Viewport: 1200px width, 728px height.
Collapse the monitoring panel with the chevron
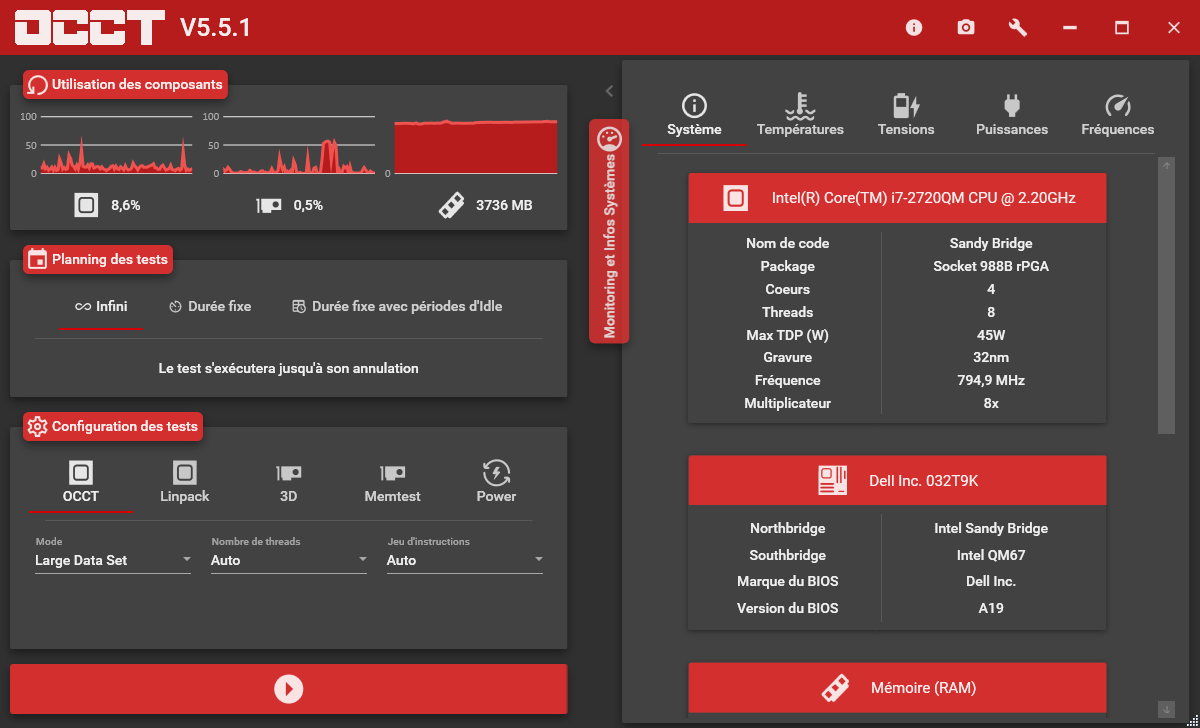(609, 91)
